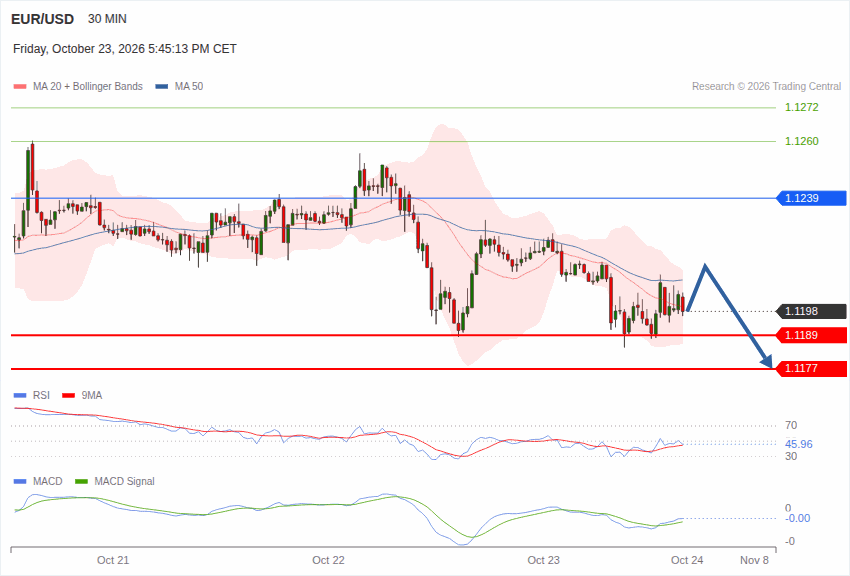
Task: Click the red 1.1189 support price tag
Action: pos(812,335)
